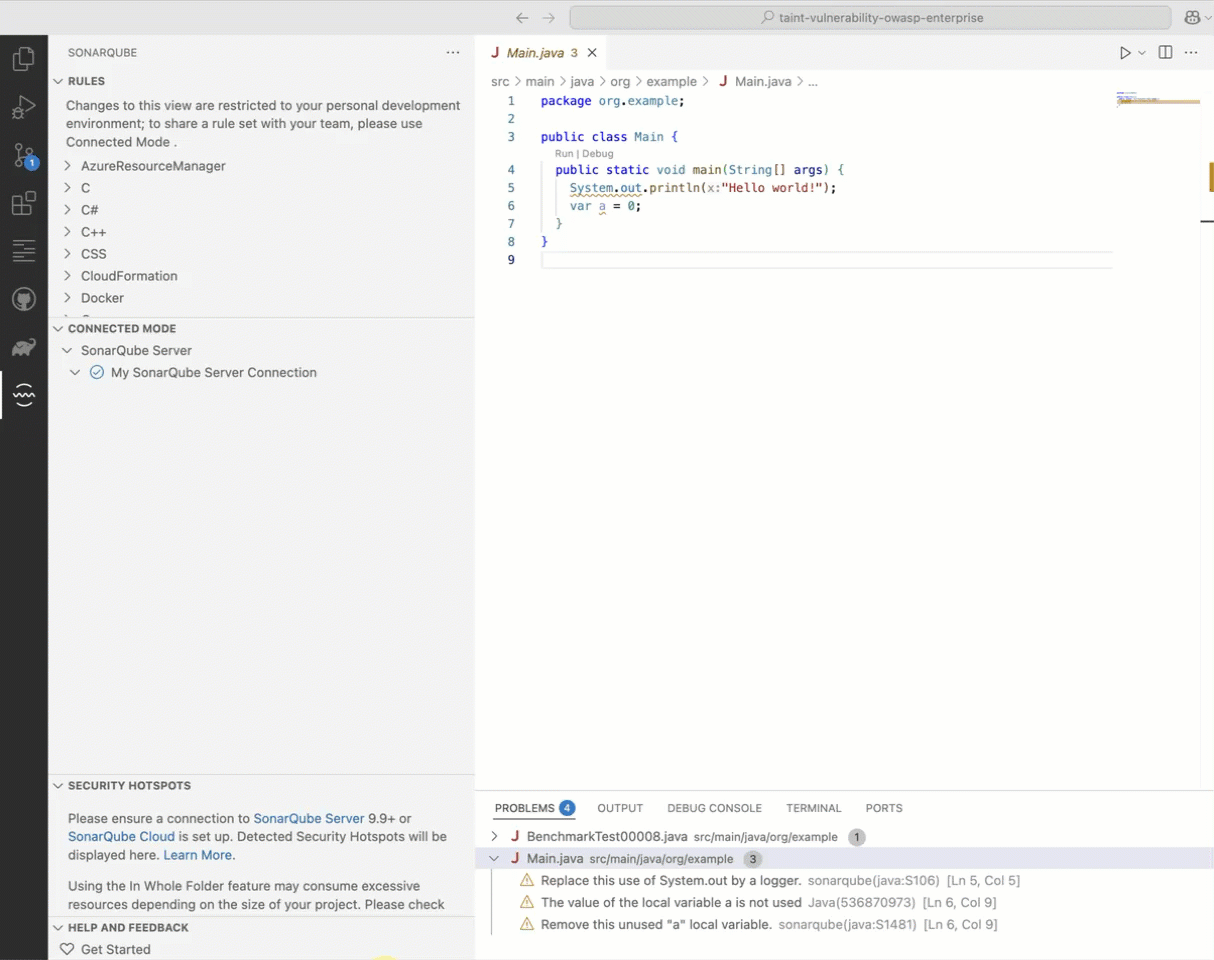Follow the SonarQube Cloud link

tap(121, 836)
